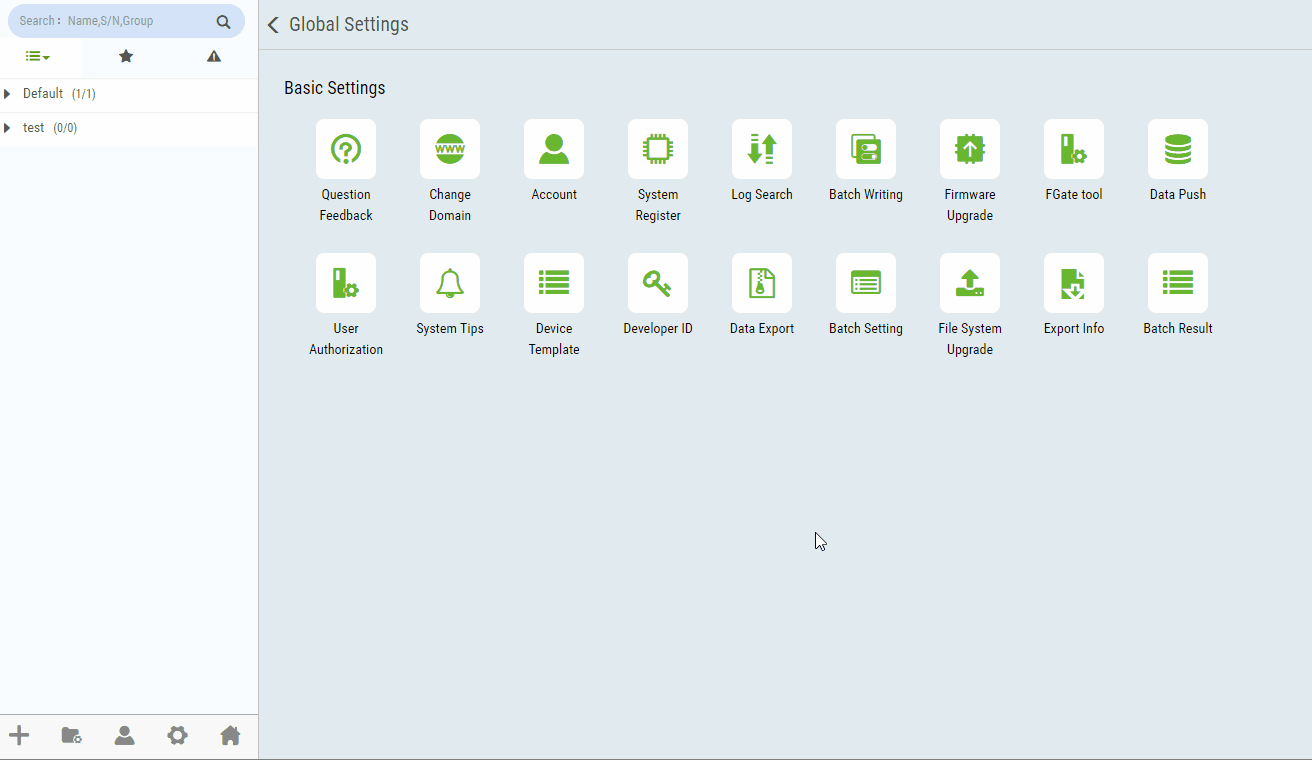Select the Data Push database icon

[x=1178, y=150]
